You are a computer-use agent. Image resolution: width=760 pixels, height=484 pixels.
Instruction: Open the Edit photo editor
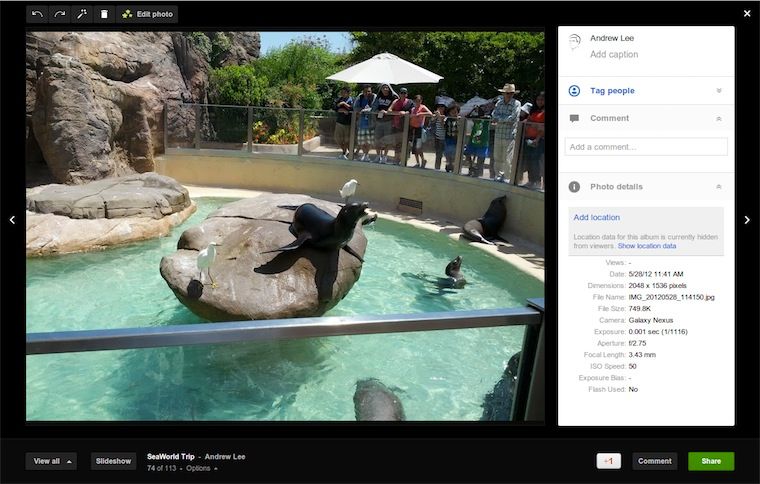tap(148, 14)
